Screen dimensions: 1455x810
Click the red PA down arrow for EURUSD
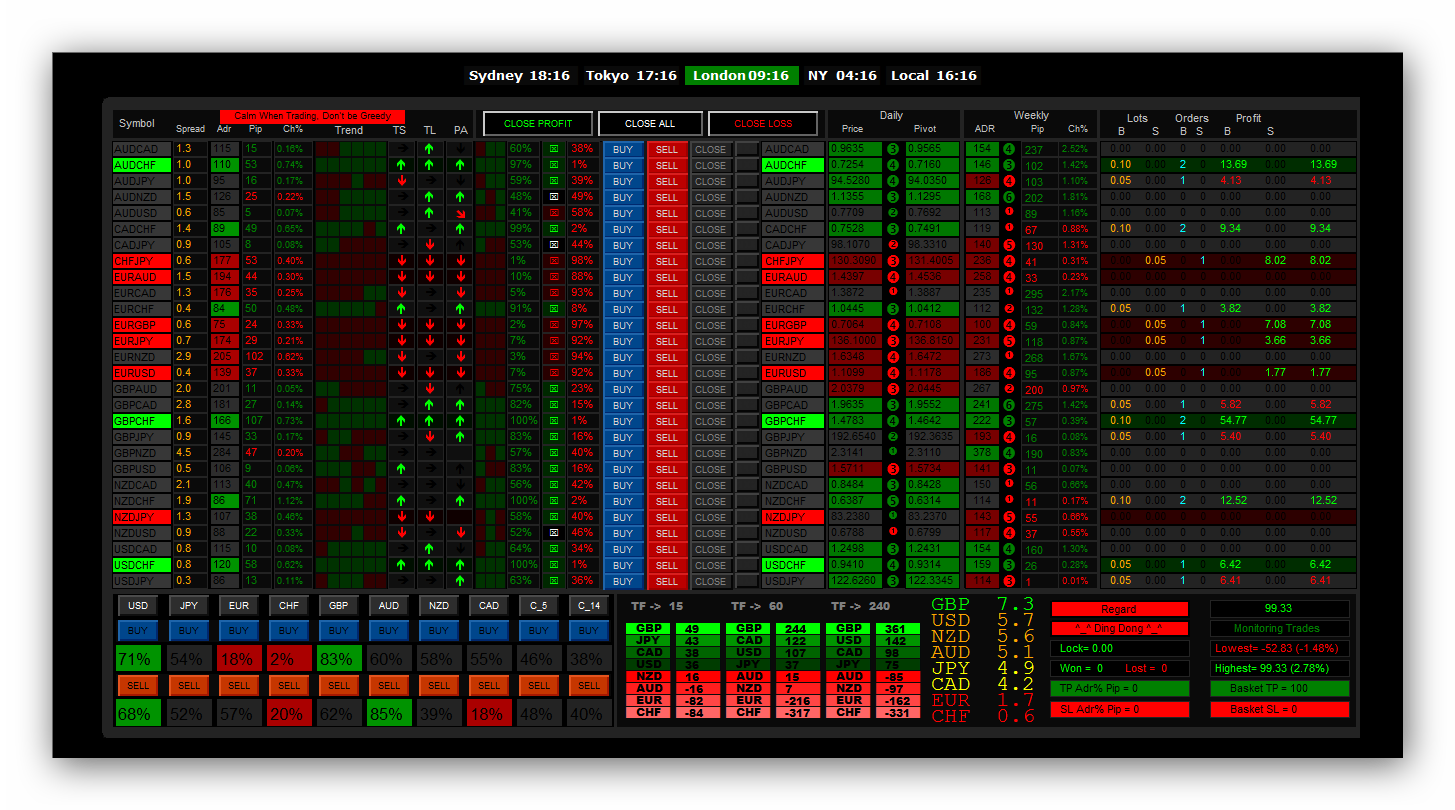point(460,373)
